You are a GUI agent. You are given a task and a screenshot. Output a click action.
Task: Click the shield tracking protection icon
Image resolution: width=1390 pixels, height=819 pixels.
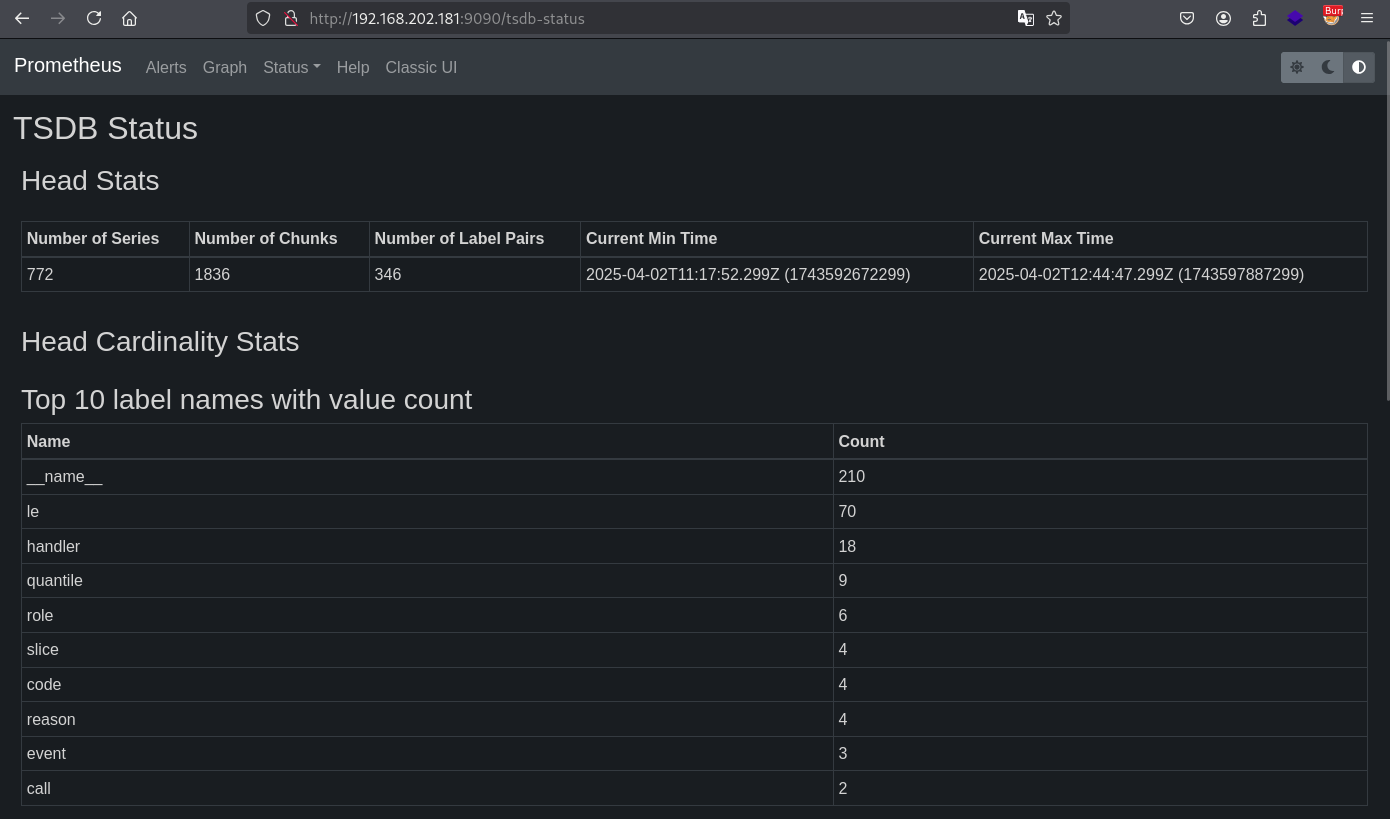263,18
